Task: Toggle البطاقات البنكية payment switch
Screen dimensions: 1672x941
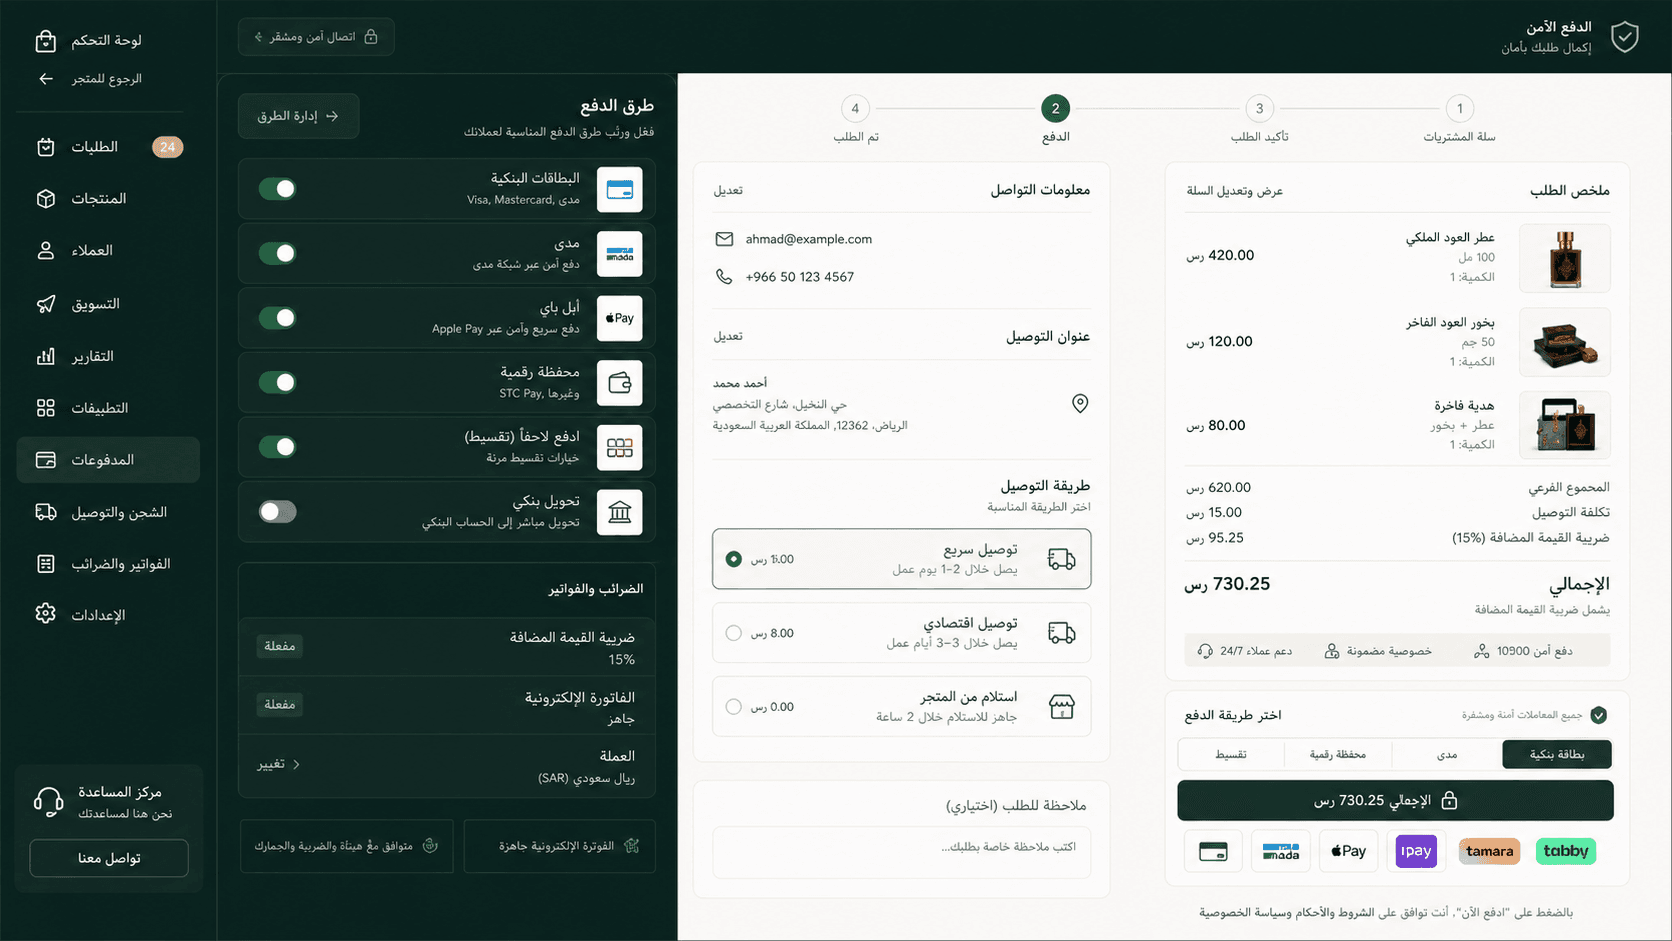Action: [277, 189]
